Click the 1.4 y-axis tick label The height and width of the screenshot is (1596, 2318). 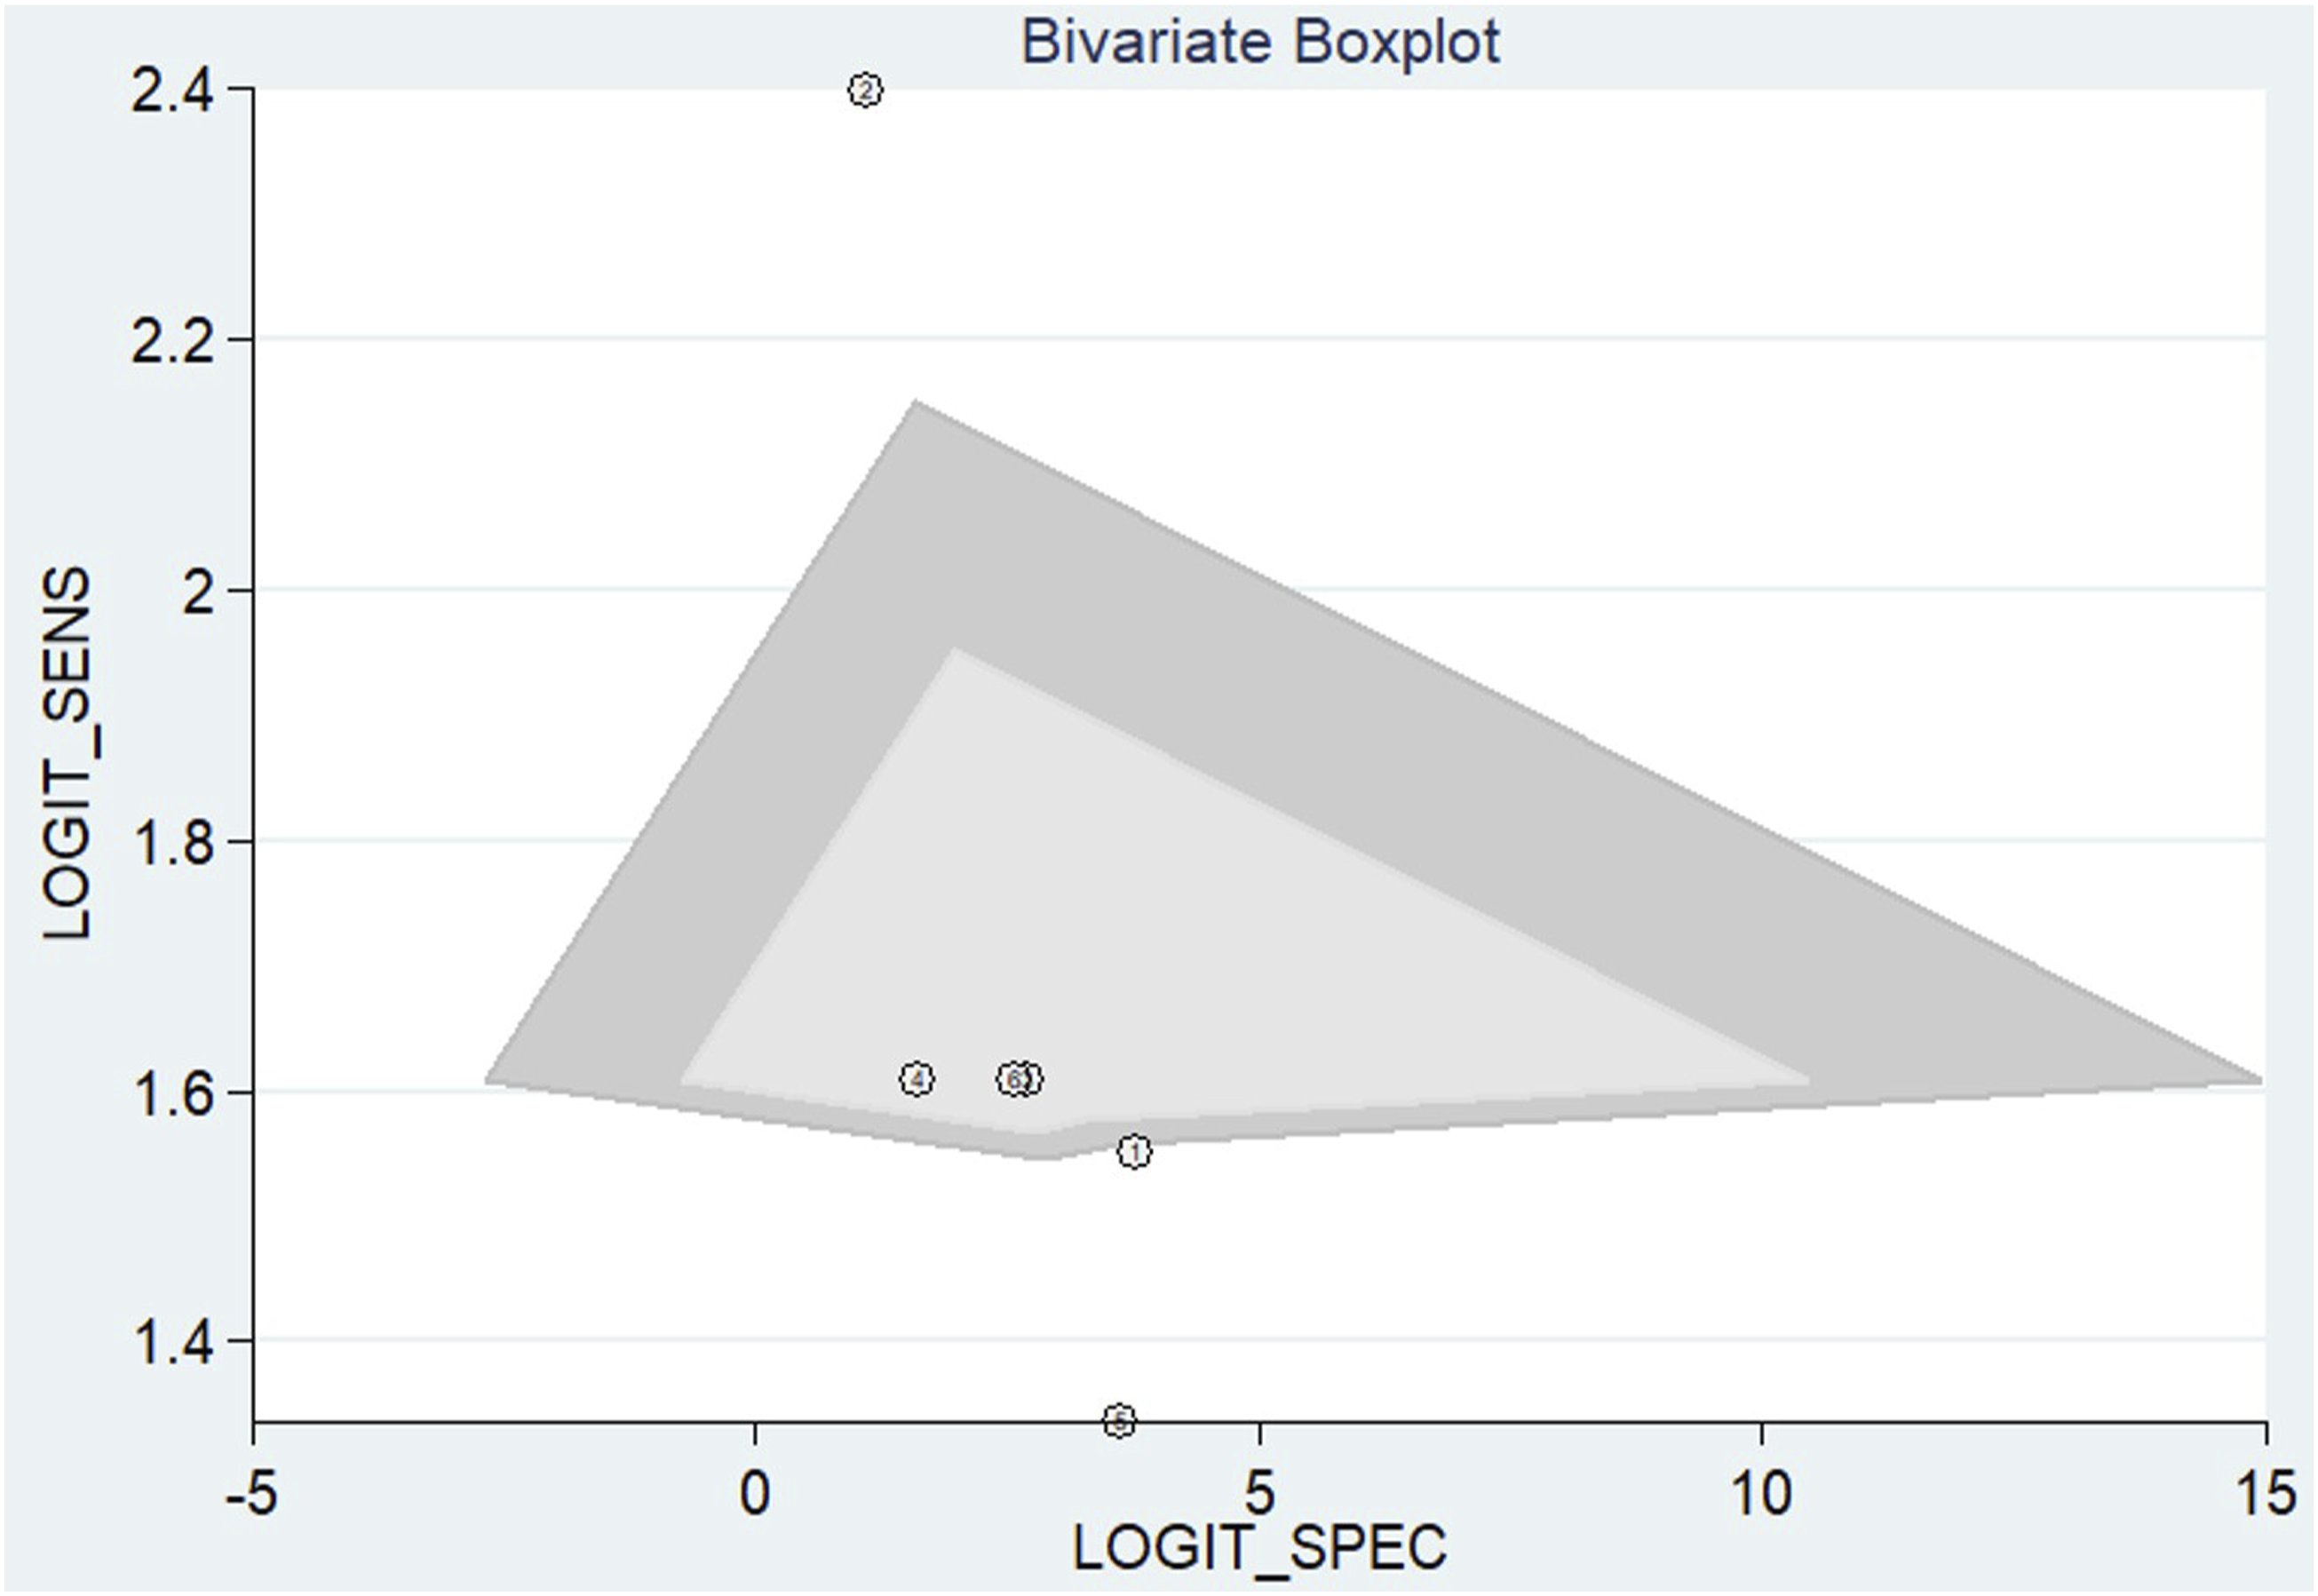(x=172, y=1344)
